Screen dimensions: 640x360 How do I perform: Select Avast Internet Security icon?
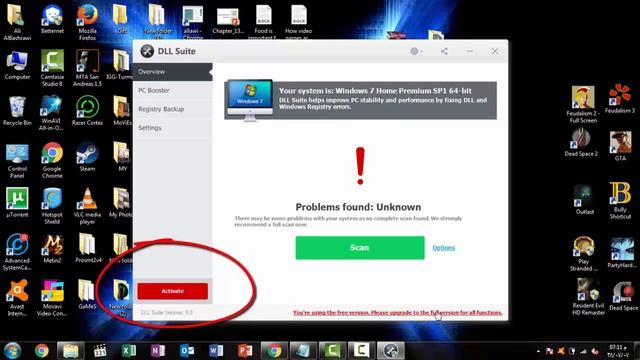(17, 298)
